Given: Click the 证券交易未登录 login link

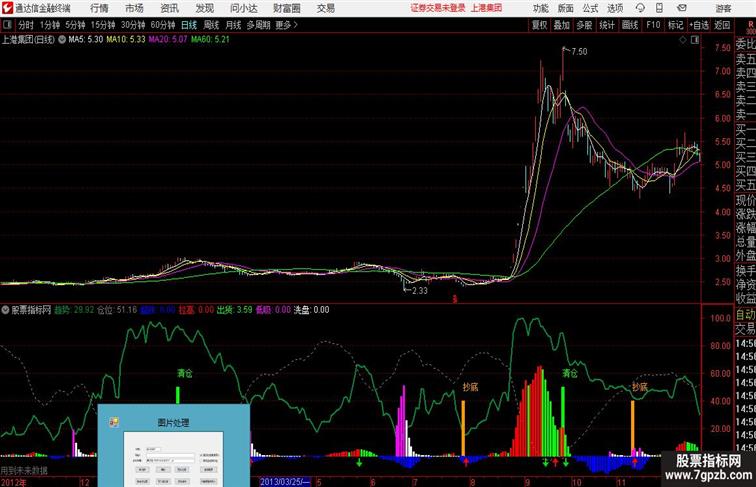Looking at the screenshot, I should click(438, 8).
